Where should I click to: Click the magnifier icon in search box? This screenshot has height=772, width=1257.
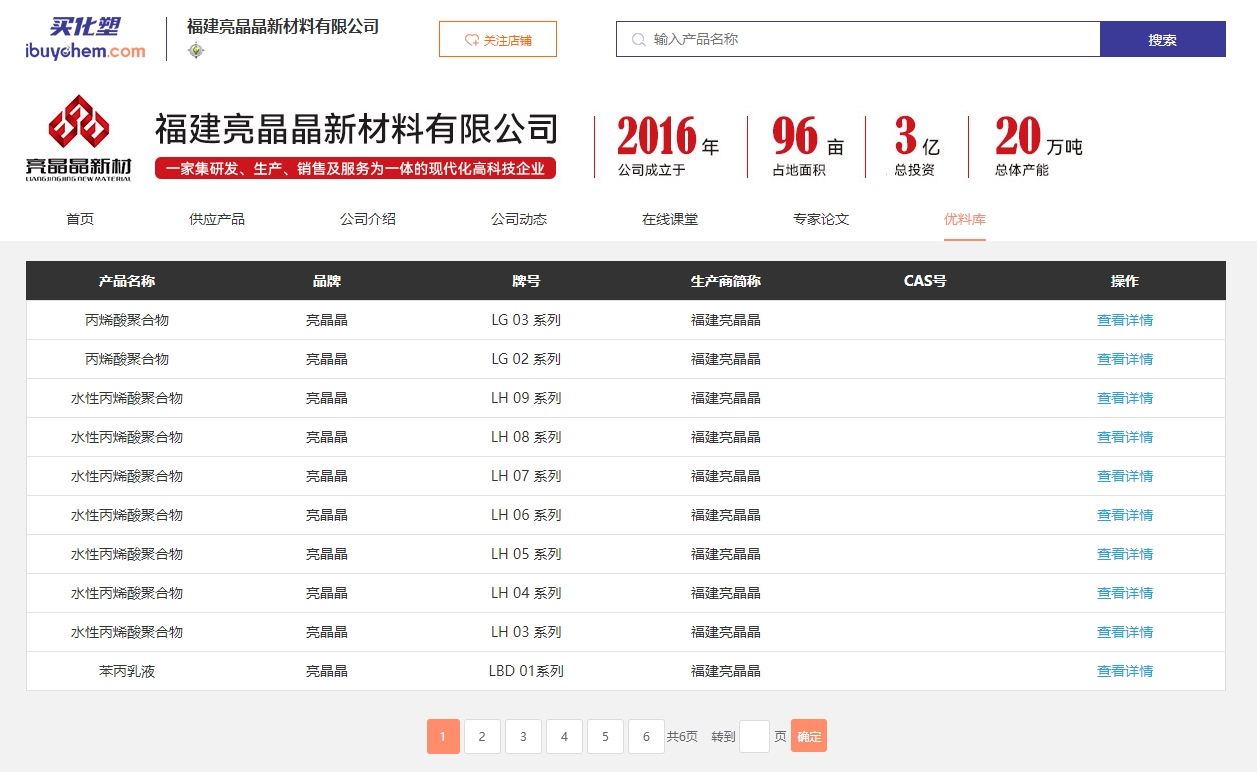tap(638, 40)
